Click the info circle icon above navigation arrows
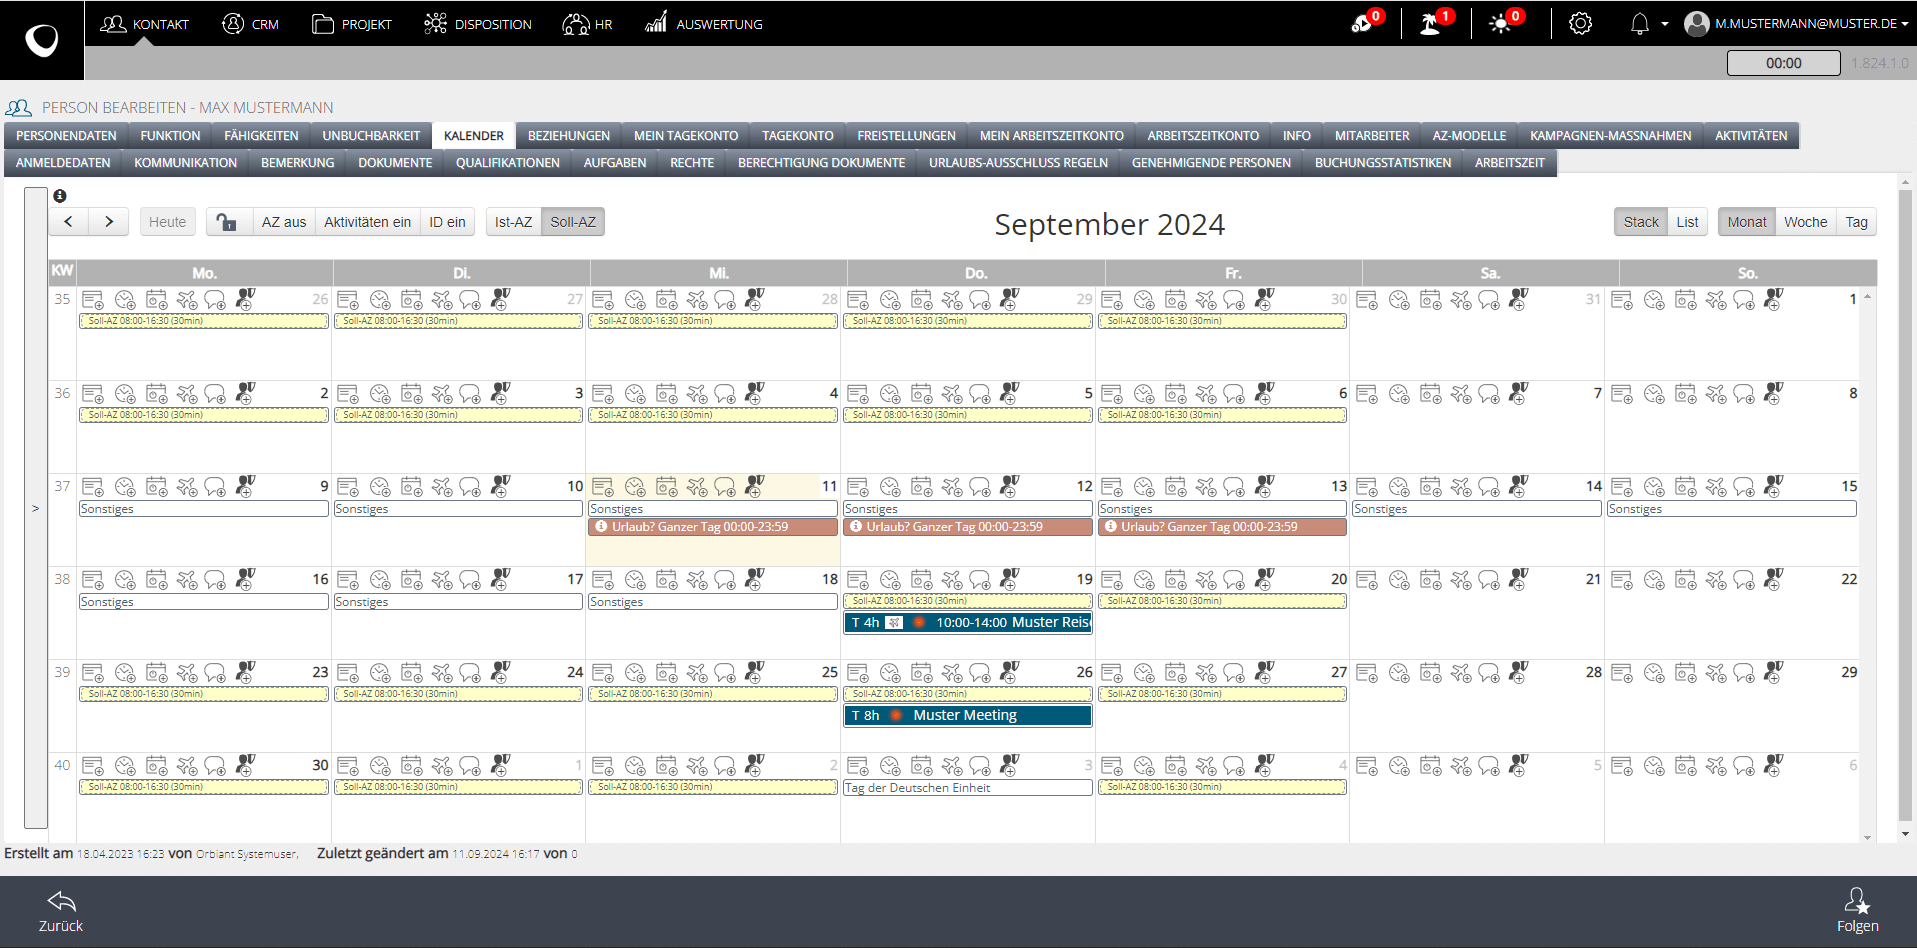 click(60, 196)
